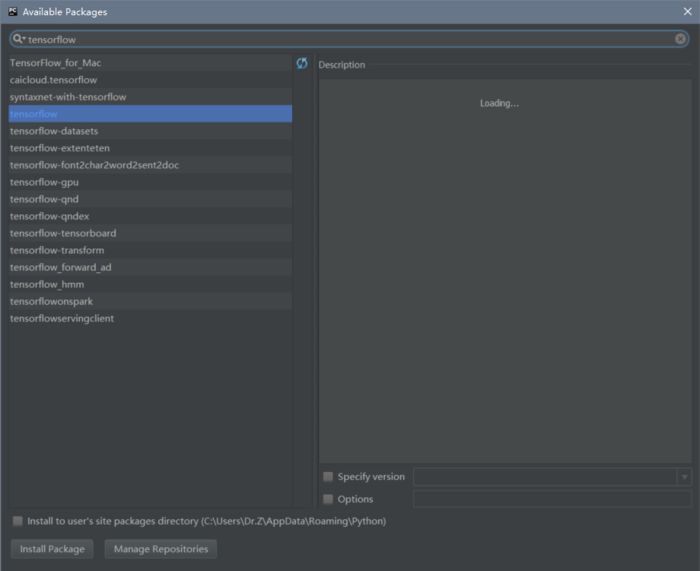Click the Install Package button
This screenshot has width=700, height=571.
(x=52, y=549)
